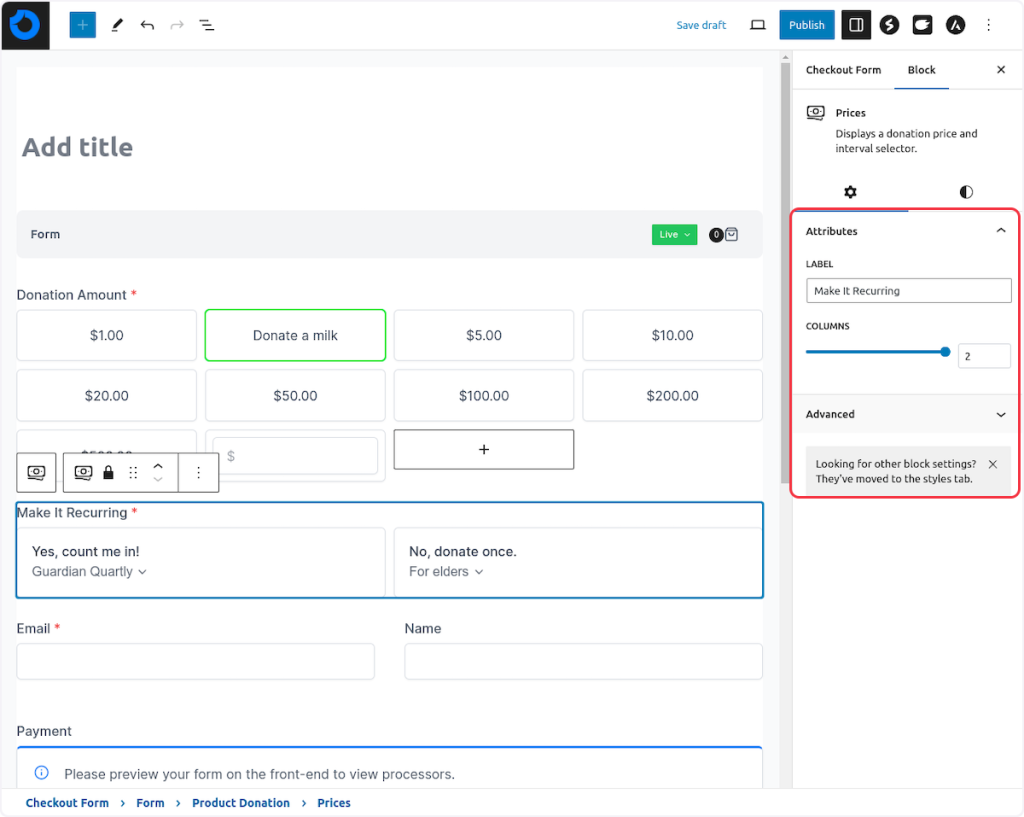The width and height of the screenshot is (1024, 817).
Task: Click the Columns slider handle
Action: (x=945, y=352)
